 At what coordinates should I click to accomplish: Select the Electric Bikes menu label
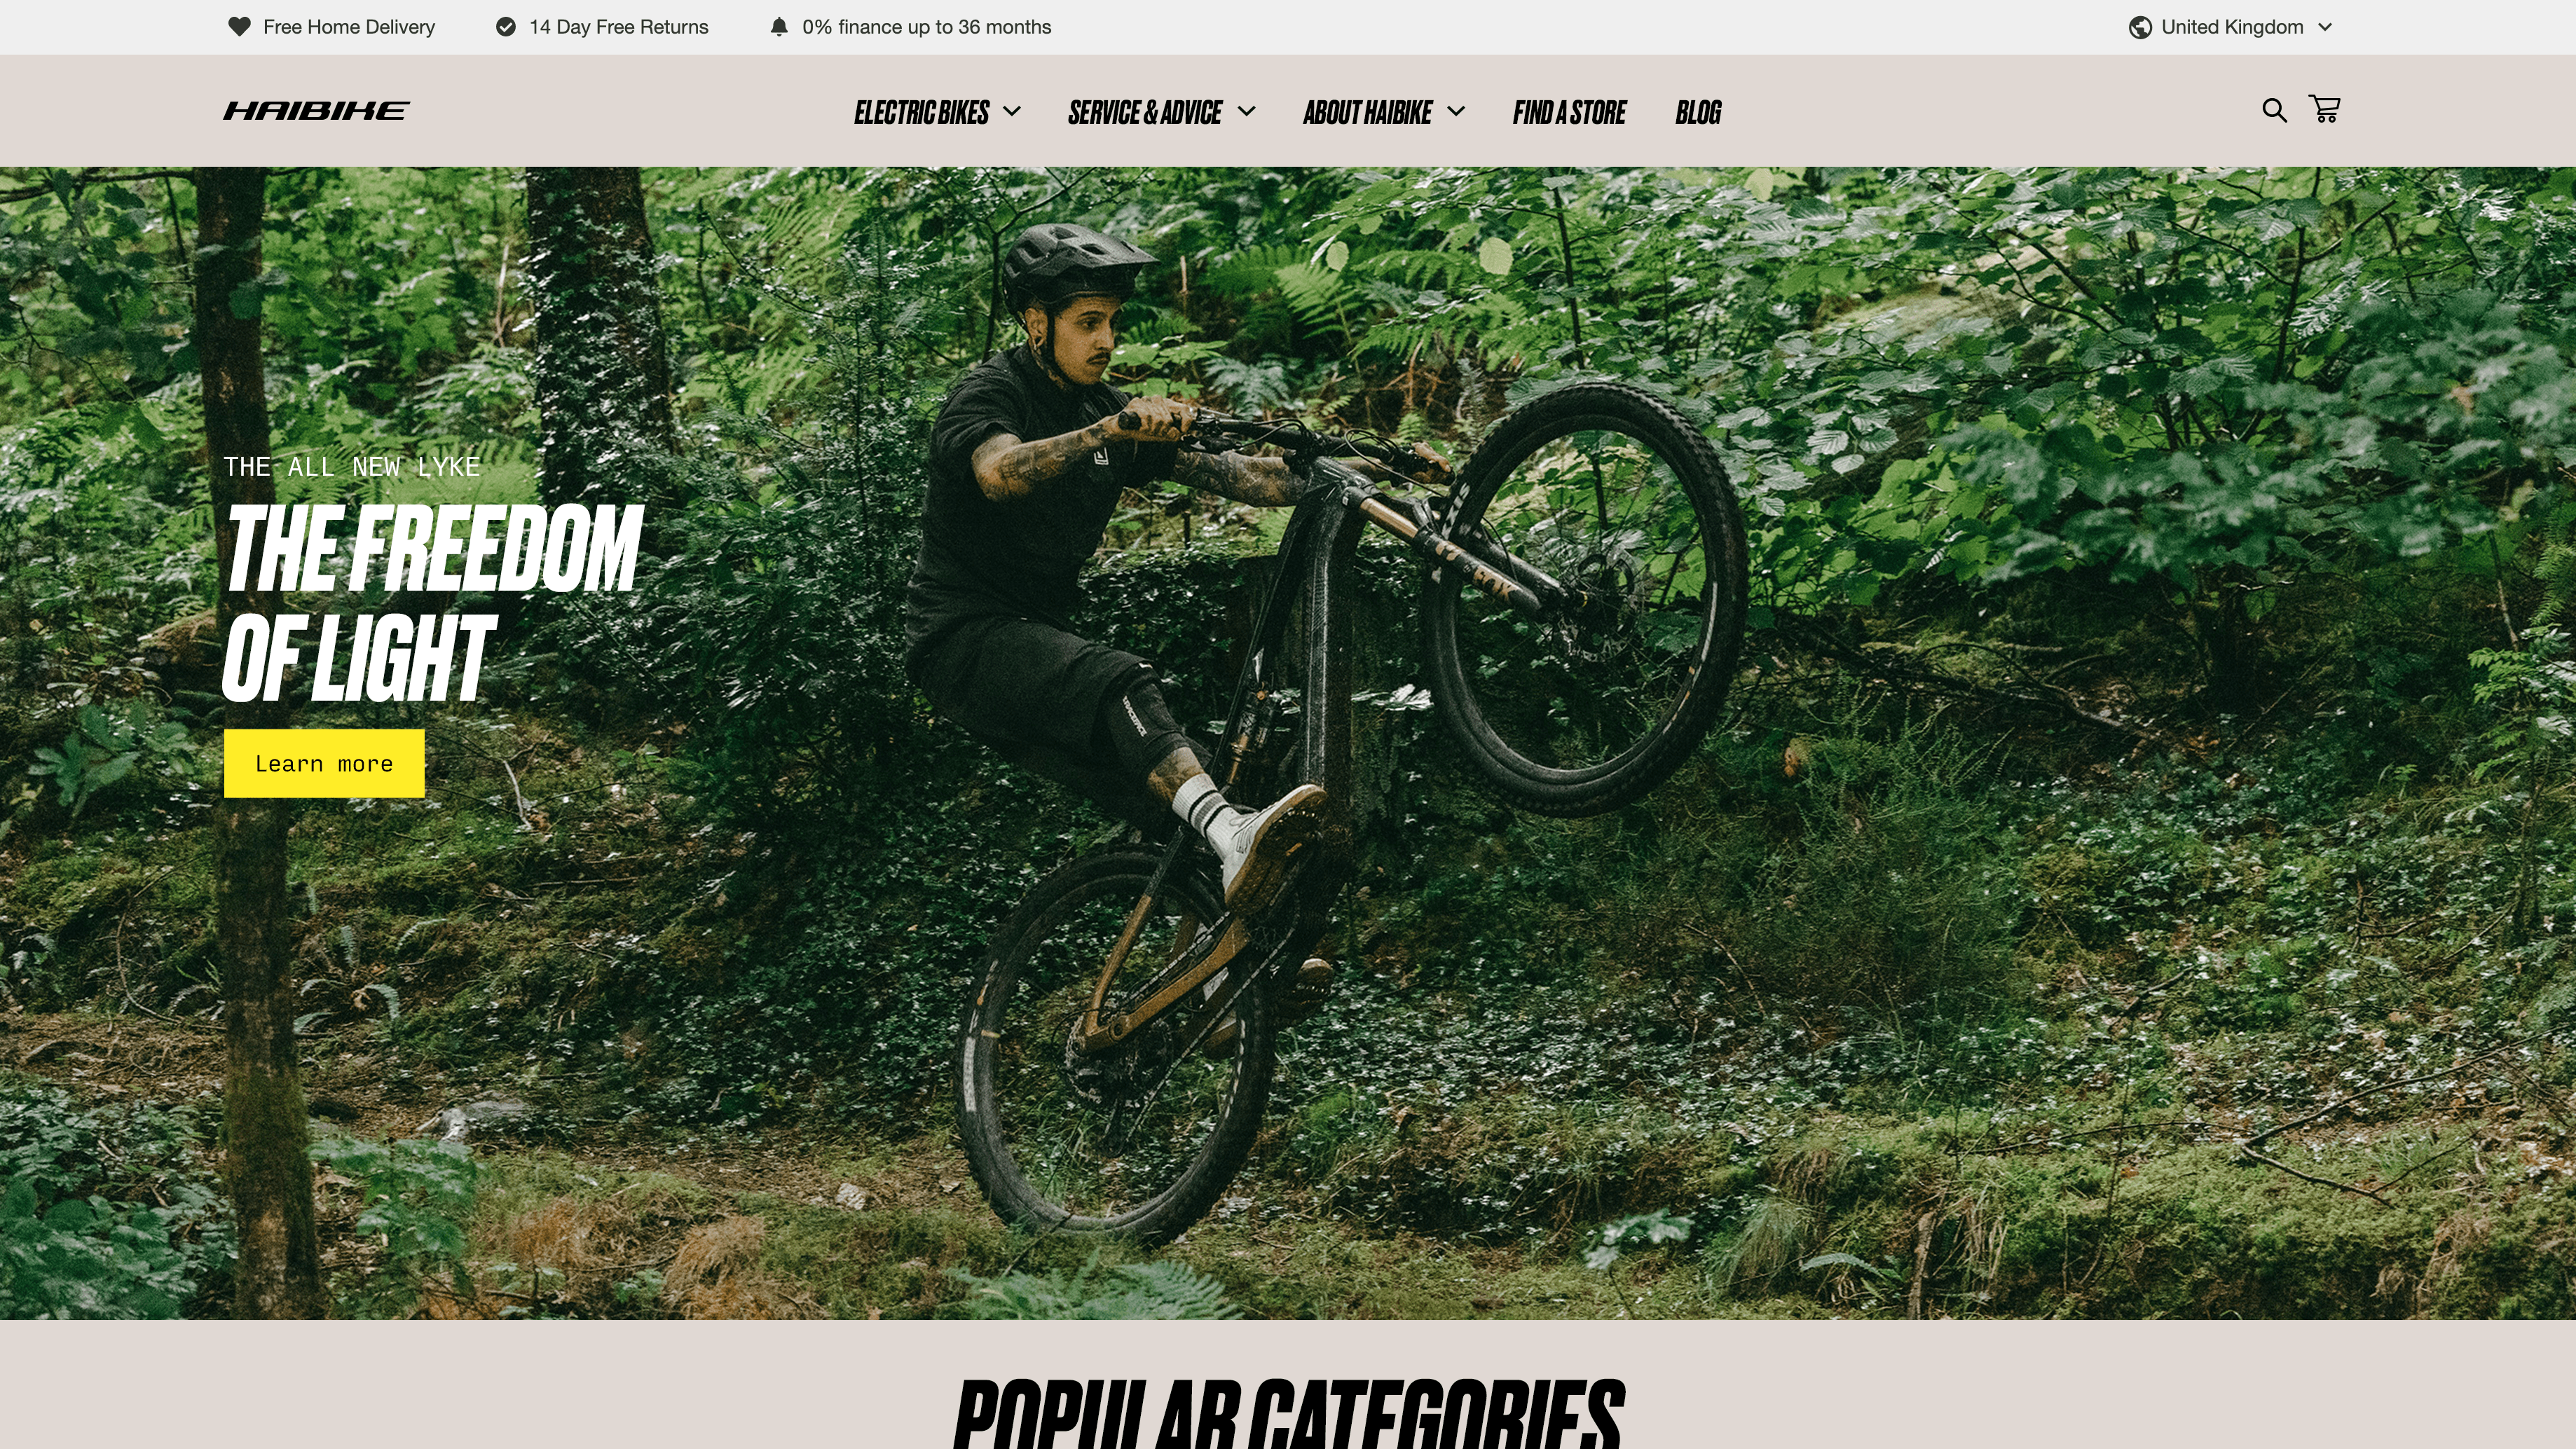[x=921, y=112]
